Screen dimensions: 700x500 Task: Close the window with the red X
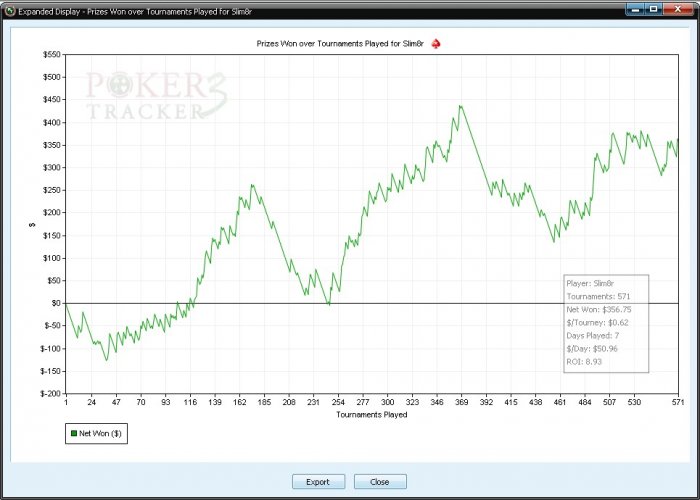(678, 9)
